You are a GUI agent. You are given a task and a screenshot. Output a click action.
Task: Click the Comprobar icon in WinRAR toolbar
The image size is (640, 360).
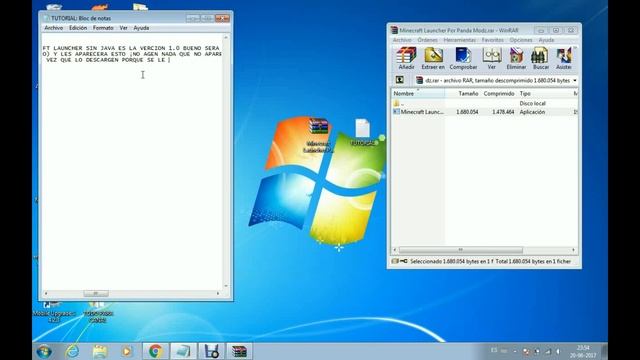click(463, 58)
